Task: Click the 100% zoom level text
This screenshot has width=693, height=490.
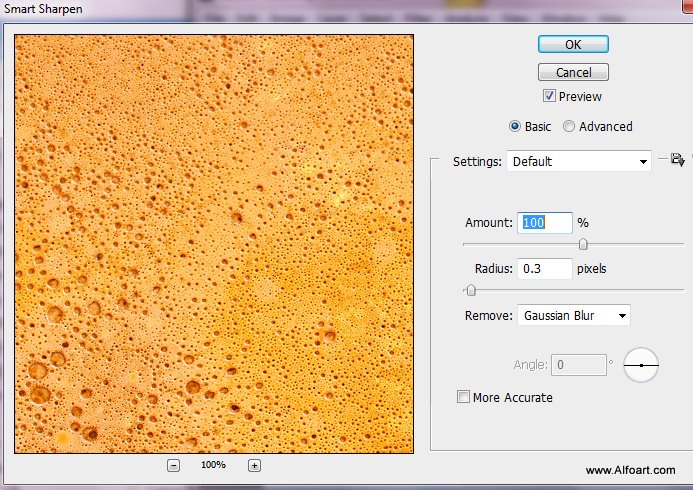Action: point(213,465)
